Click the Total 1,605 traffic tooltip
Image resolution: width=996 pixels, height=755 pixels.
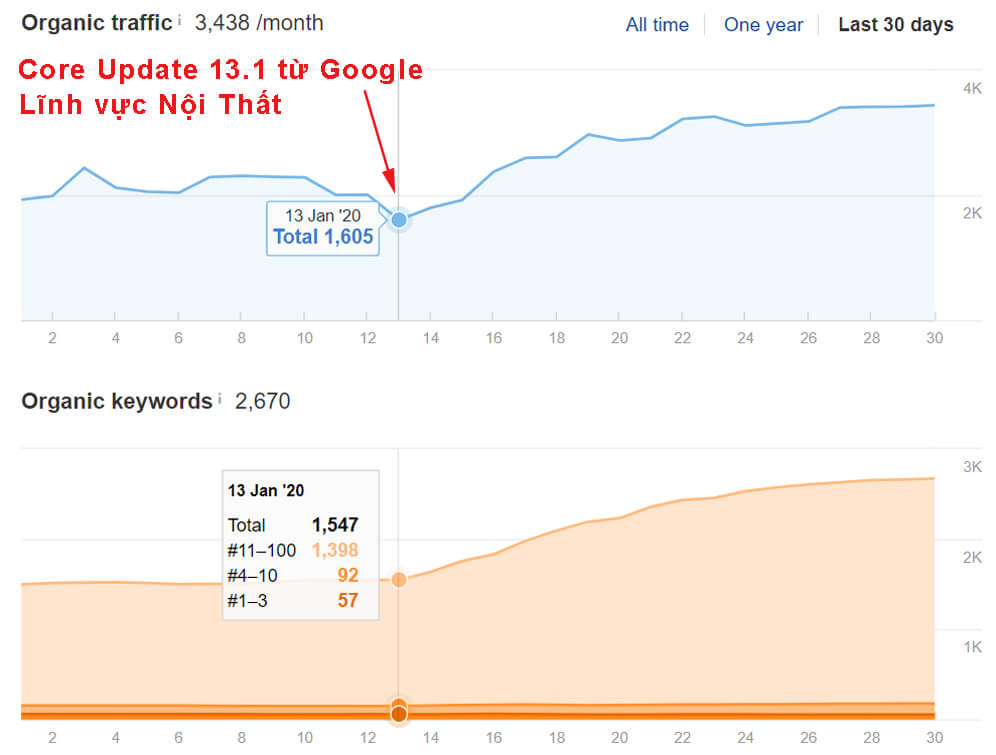tap(322, 228)
